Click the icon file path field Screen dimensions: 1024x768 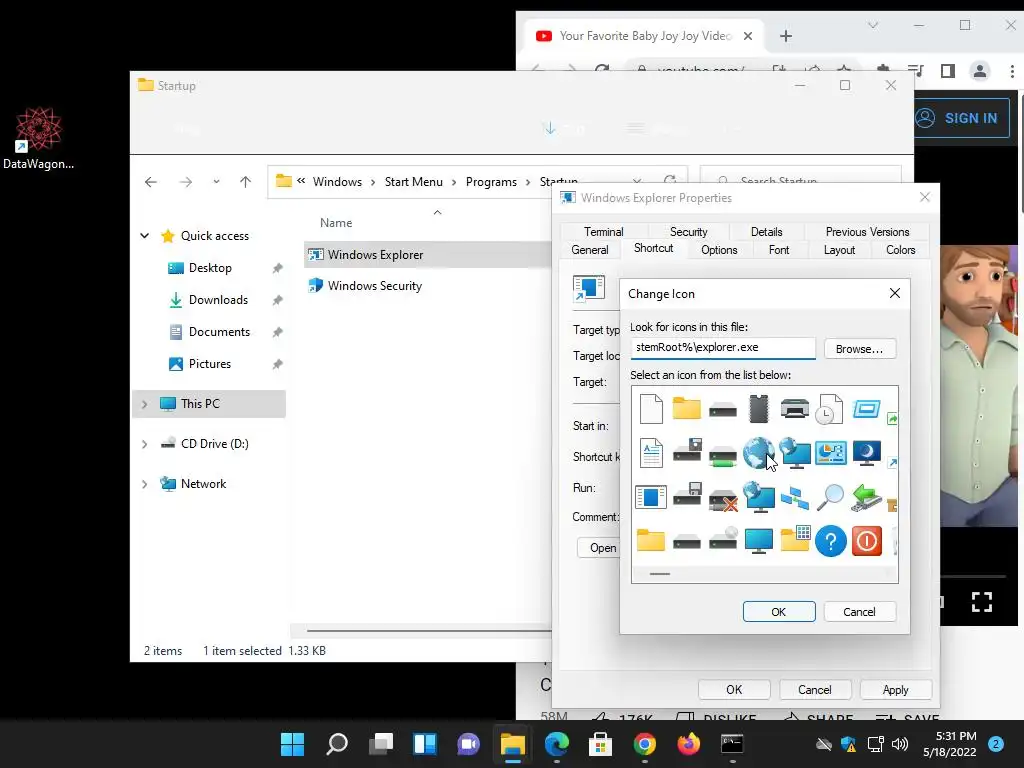(723, 347)
